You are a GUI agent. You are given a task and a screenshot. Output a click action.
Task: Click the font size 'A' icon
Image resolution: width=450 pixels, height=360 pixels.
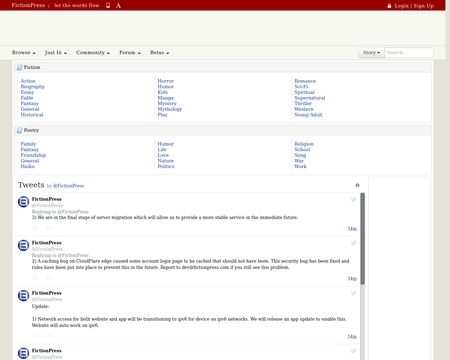[x=118, y=5]
